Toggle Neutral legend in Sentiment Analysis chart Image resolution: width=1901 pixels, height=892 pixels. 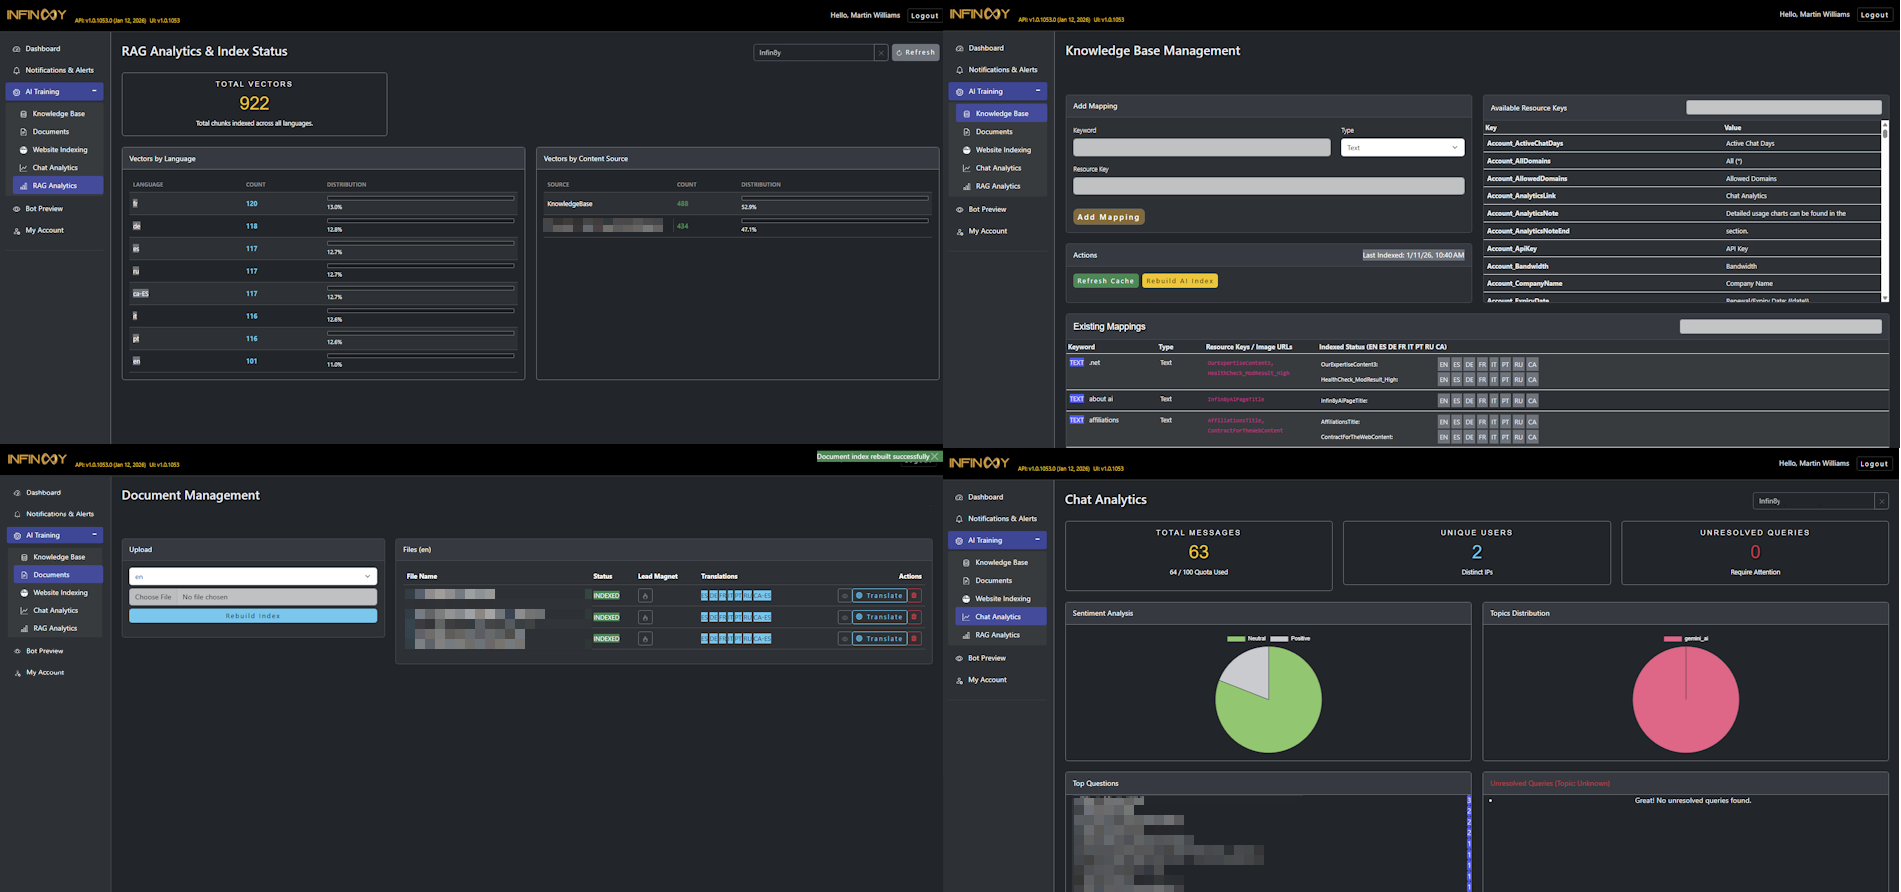point(1247,638)
